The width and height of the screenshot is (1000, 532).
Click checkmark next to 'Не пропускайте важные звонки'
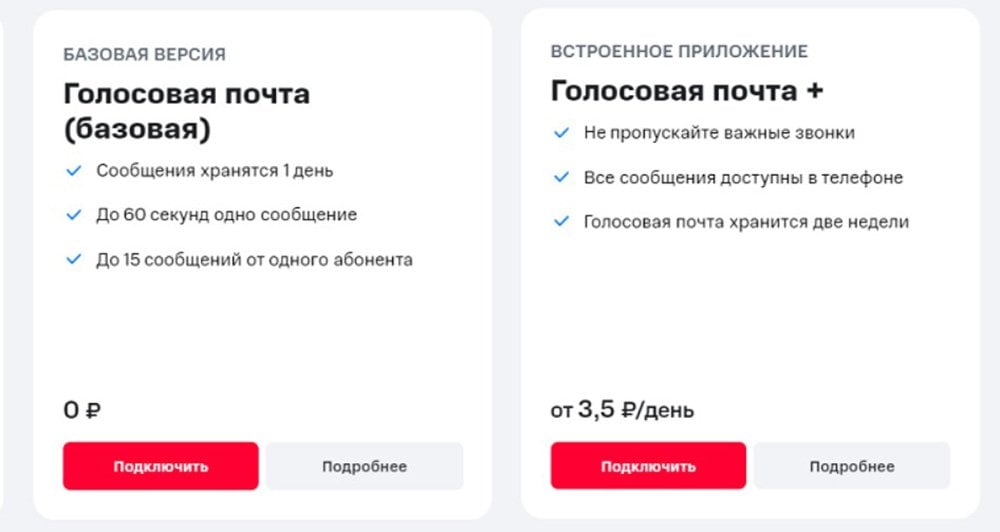coord(561,133)
